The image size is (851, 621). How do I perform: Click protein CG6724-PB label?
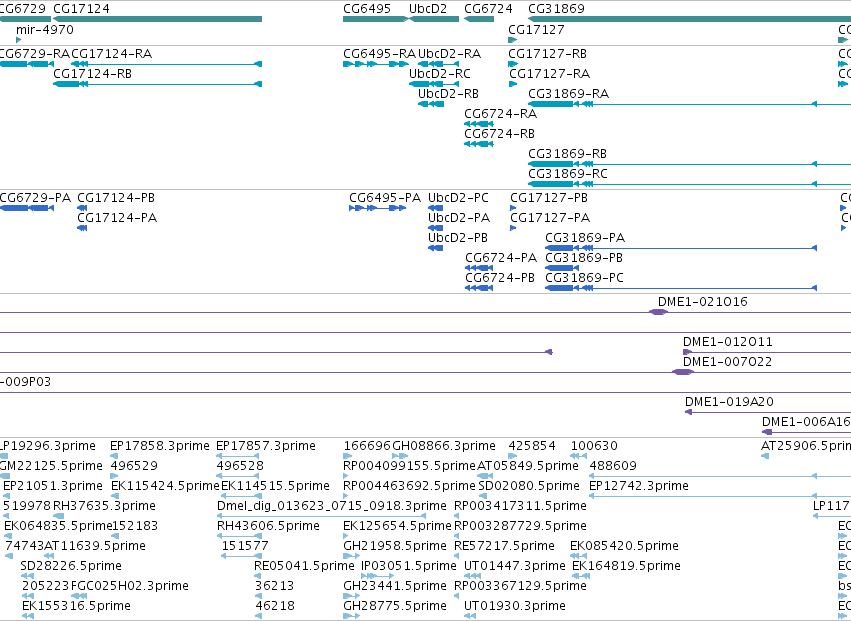(x=500, y=278)
